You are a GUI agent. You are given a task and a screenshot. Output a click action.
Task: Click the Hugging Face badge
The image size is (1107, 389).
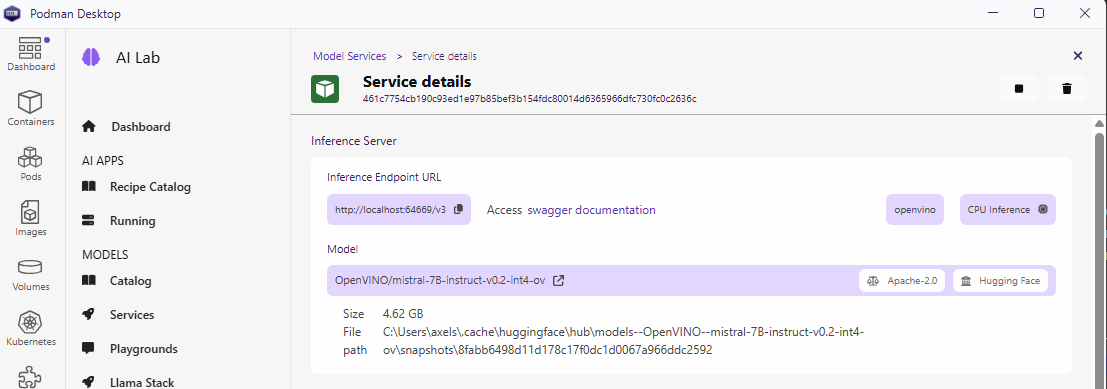[x=1000, y=280]
